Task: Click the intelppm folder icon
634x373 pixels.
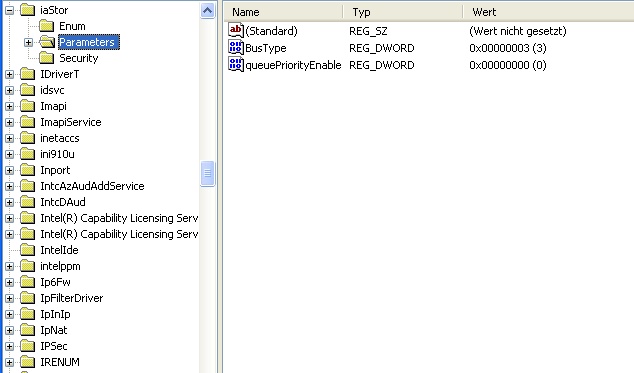Action: pos(27,266)
